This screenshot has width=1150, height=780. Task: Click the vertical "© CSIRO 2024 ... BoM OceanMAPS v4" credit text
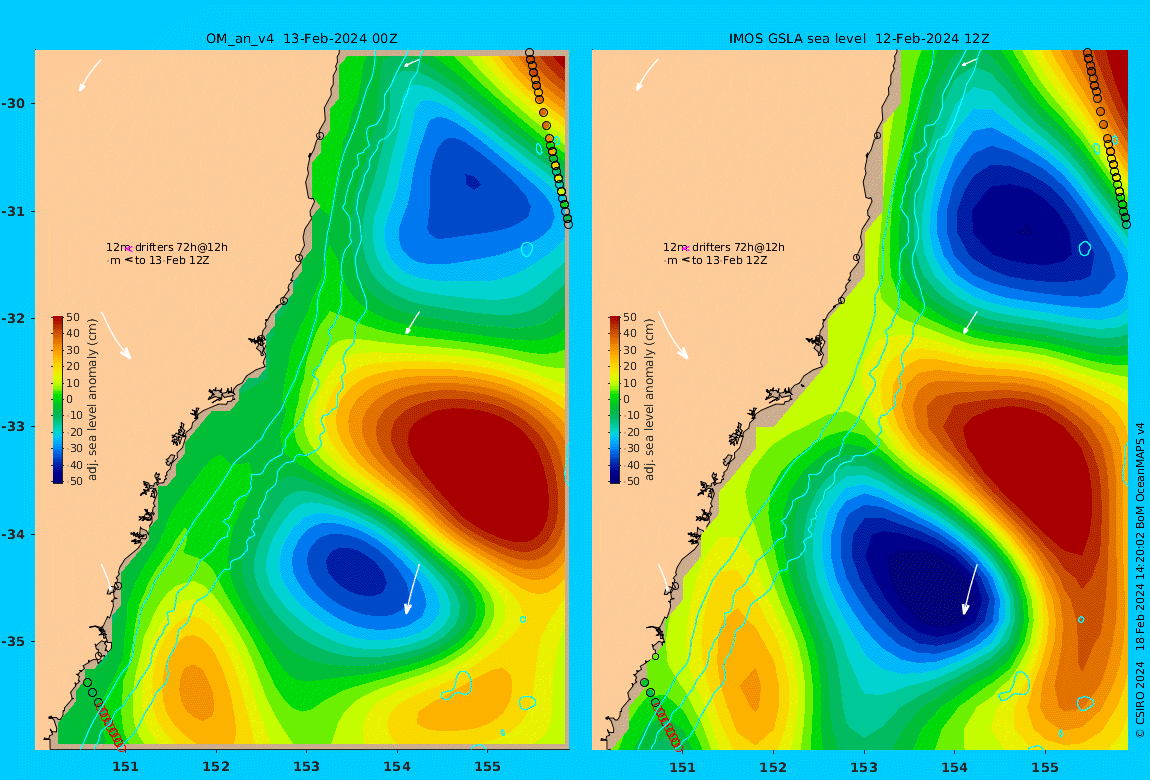[1140, 580]
